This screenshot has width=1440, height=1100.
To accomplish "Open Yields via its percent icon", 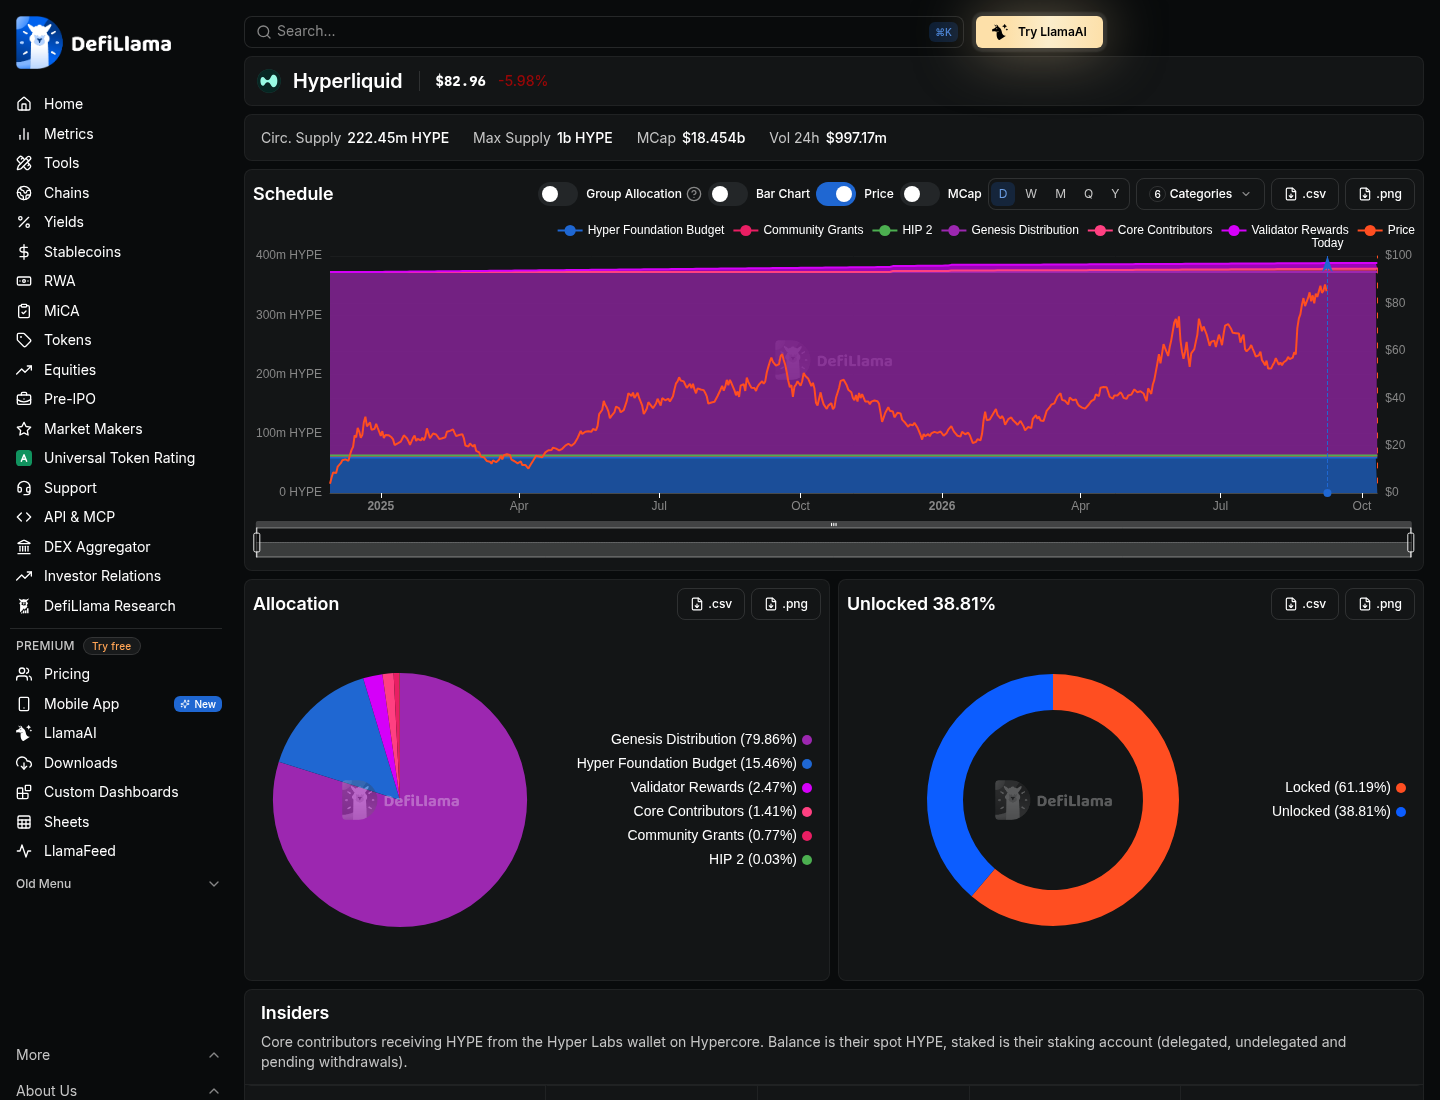I will point(24,222).
